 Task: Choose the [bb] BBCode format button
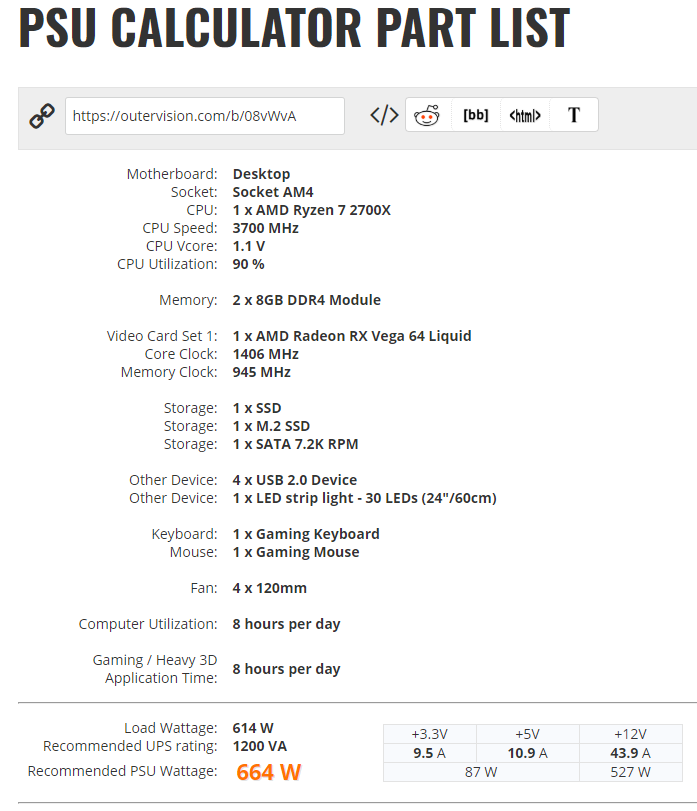click(x=476, y=115)
